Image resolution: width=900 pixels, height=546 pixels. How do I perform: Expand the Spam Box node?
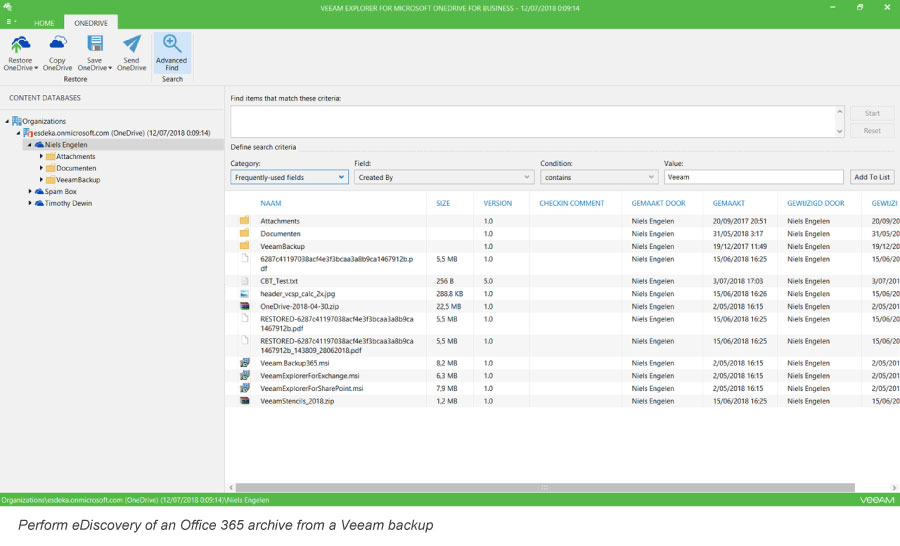click(x=30, y=191)
